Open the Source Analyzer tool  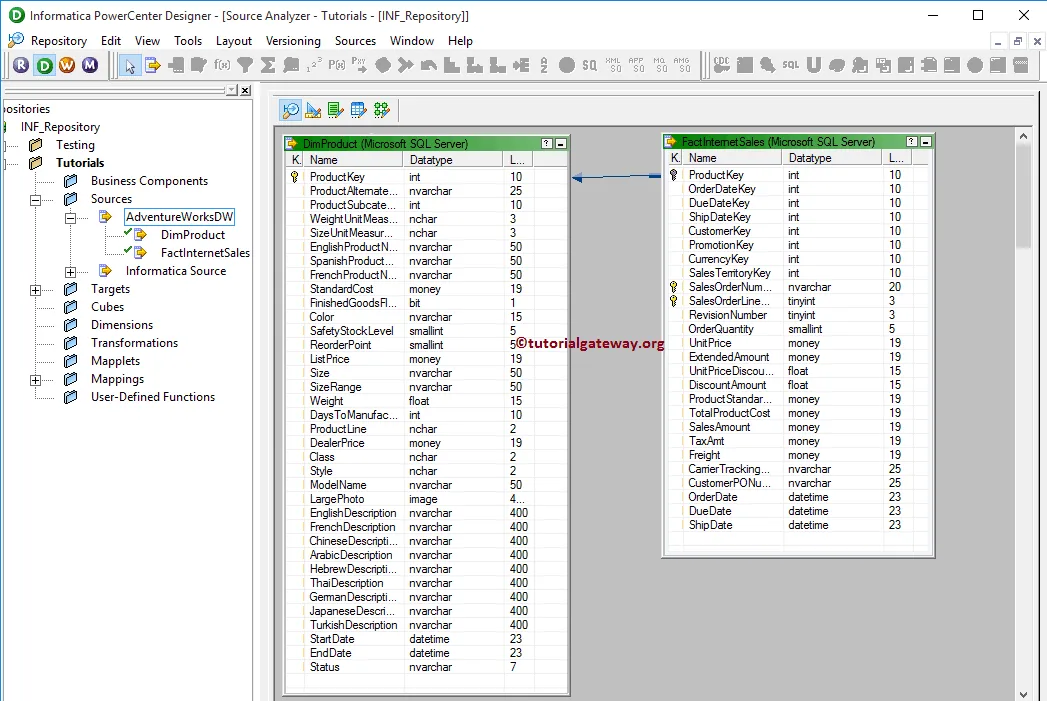point(291,110)
